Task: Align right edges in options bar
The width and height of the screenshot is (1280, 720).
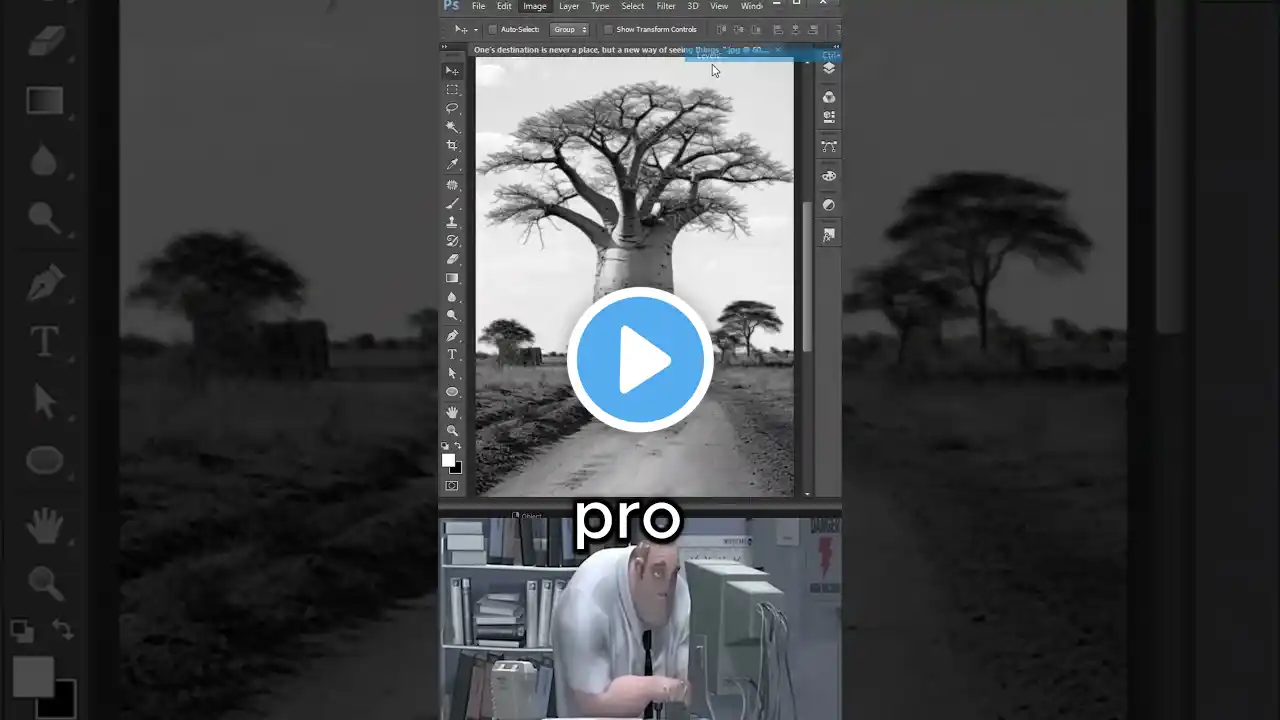Action: coord(812,29)
